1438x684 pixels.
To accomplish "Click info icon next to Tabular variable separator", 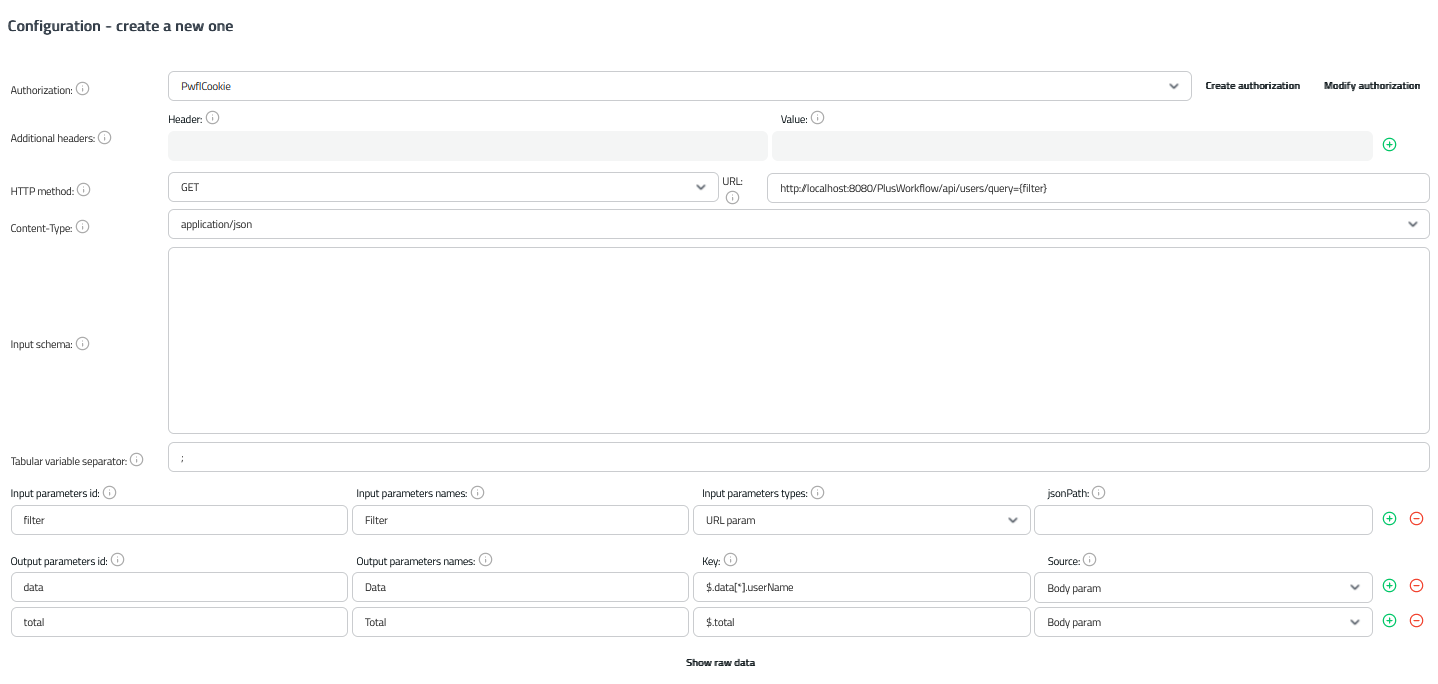I will pos(137,460).
